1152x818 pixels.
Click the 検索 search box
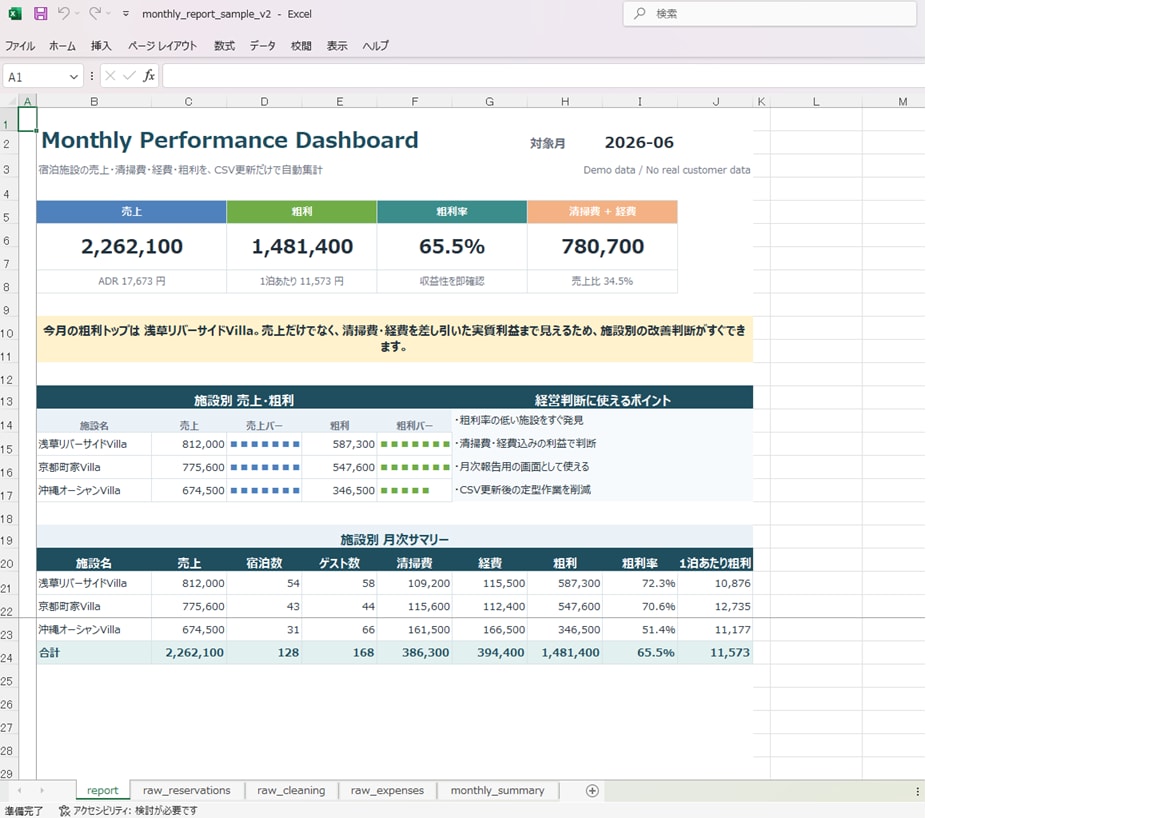pos(770,13)
